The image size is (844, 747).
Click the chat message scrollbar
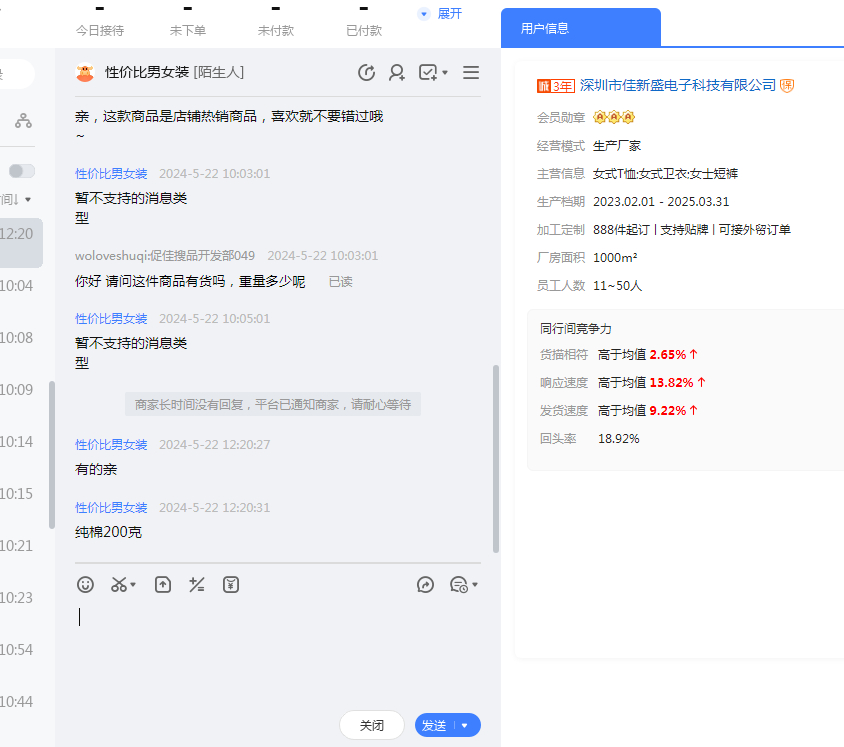pyautogui.click(x=495, y=460)
